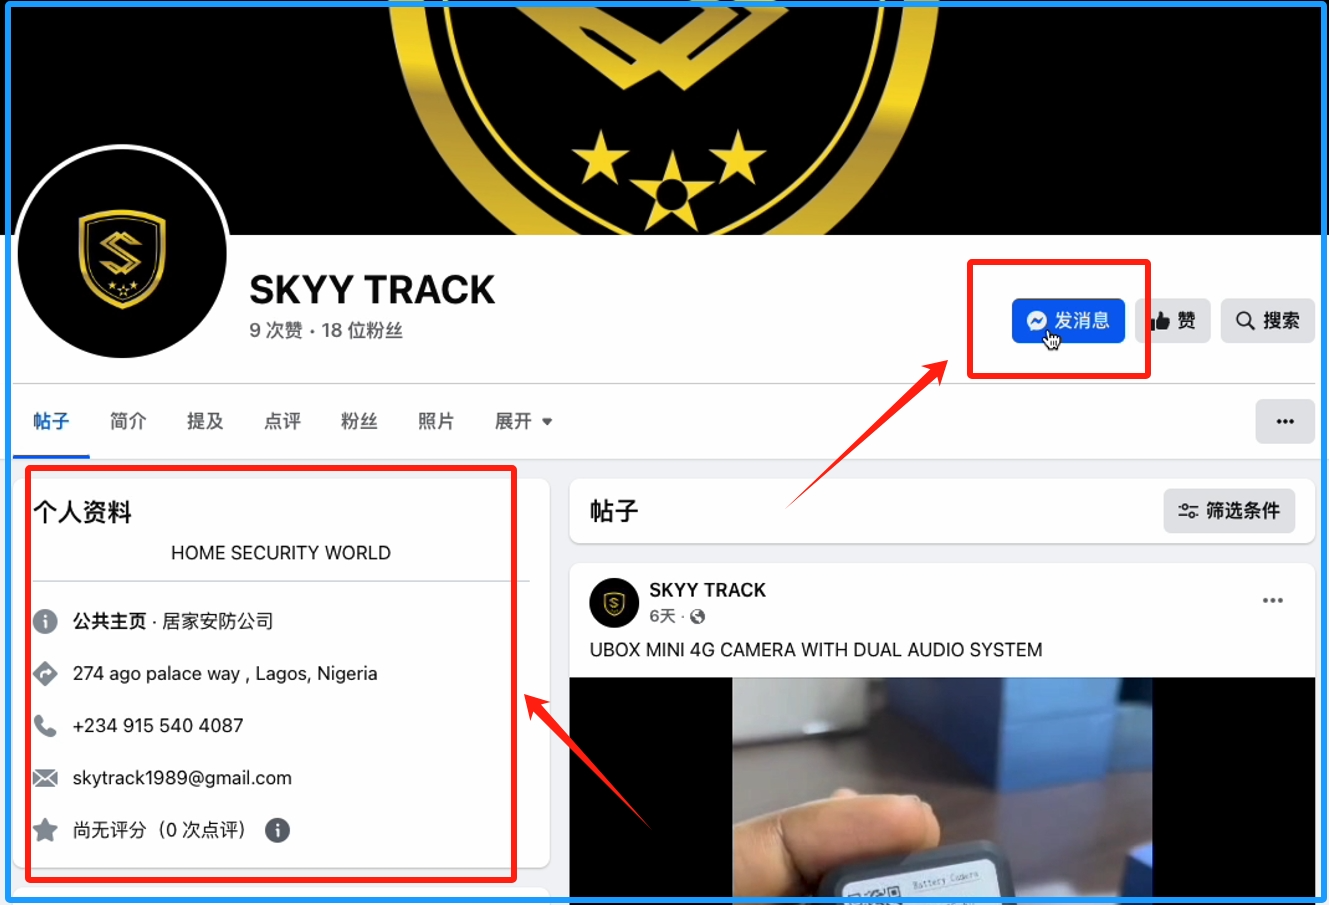Click the 筛选条件 filter button
The height and width of the screenshot is (905, 1329).
(x=1229, y=511)
